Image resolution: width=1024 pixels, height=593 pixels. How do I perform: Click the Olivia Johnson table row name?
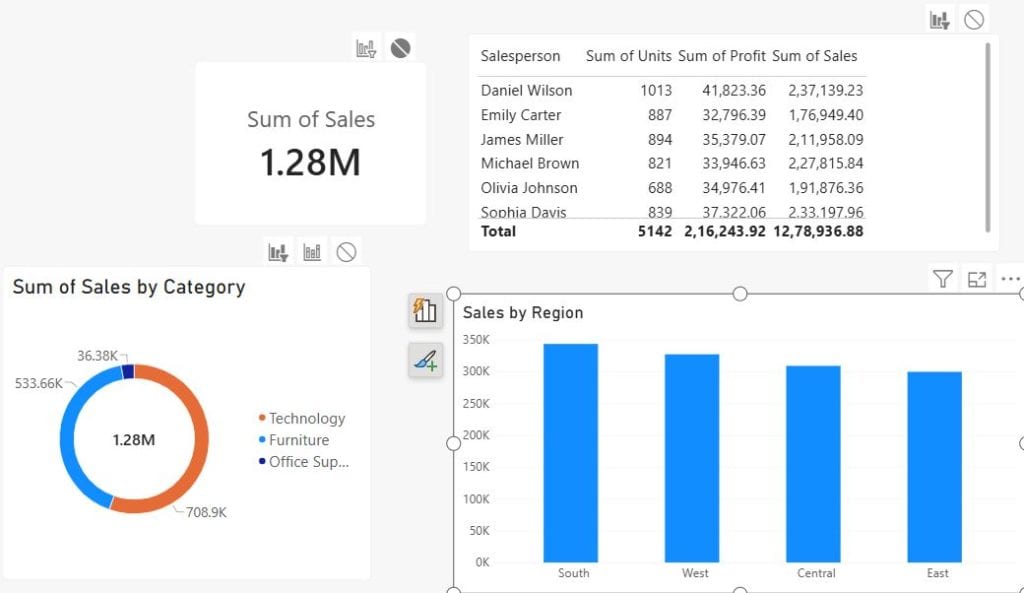529,188
